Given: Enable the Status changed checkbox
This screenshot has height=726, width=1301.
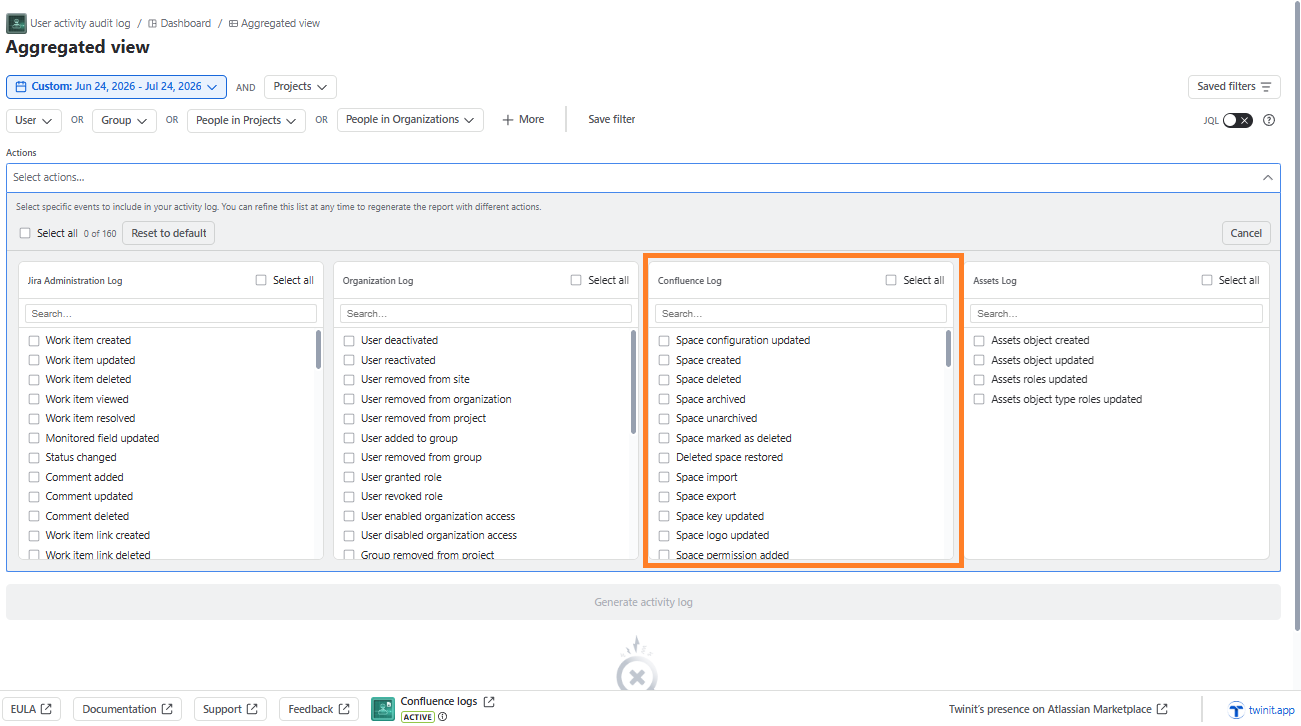Looking at the screenshot, I should pos(34,458).
